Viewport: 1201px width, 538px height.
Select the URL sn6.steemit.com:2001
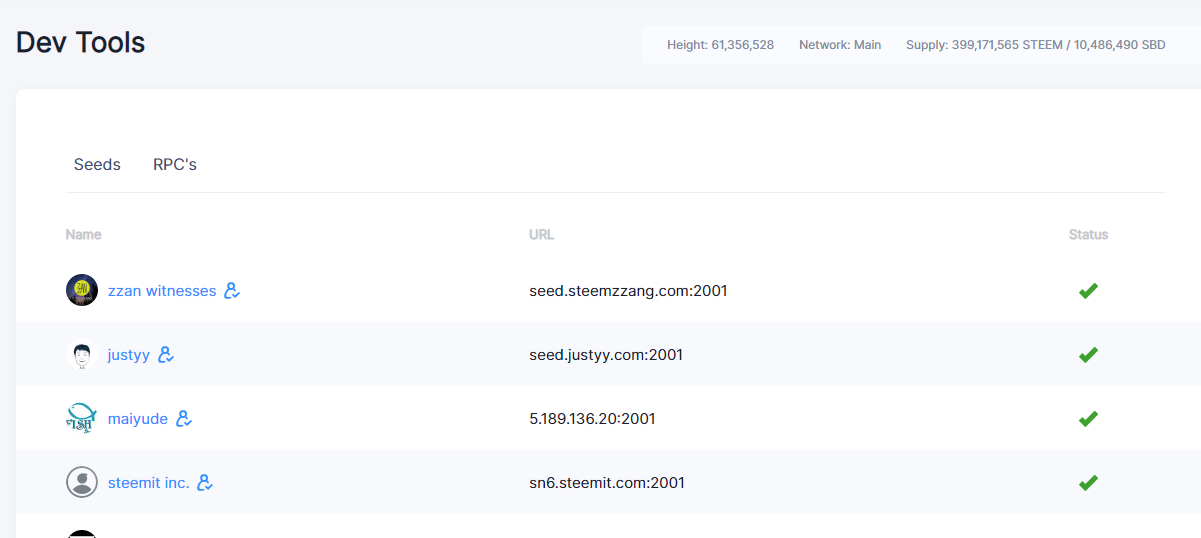(x=607, y=483)
